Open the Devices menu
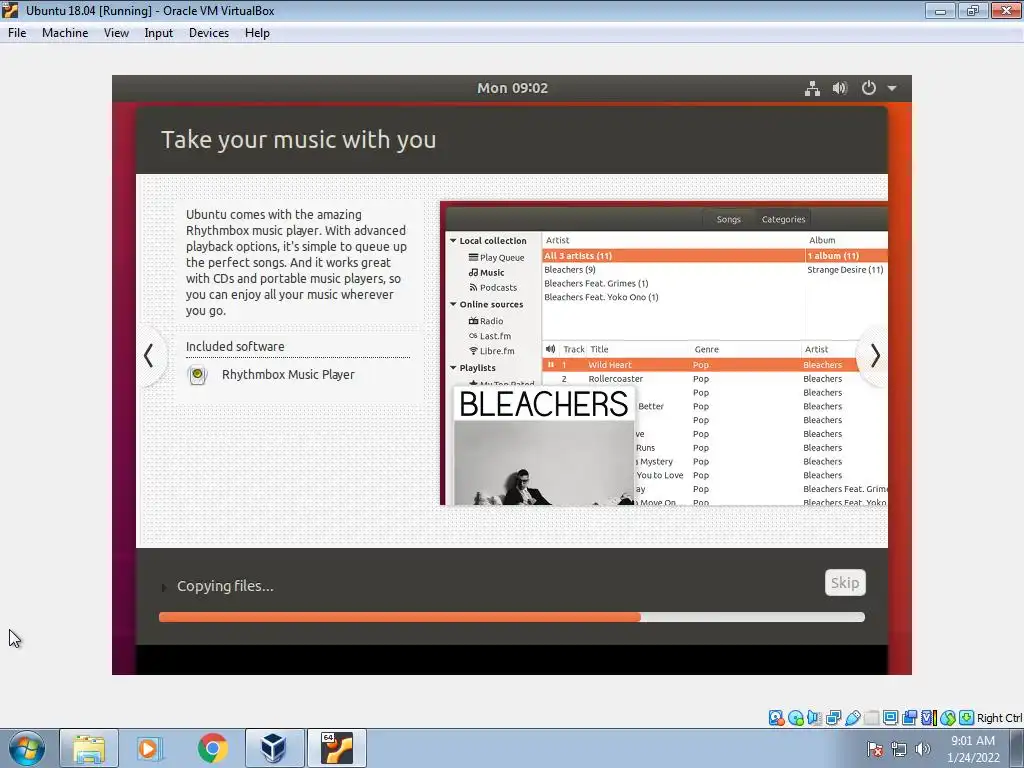 (x=209, y=33)
